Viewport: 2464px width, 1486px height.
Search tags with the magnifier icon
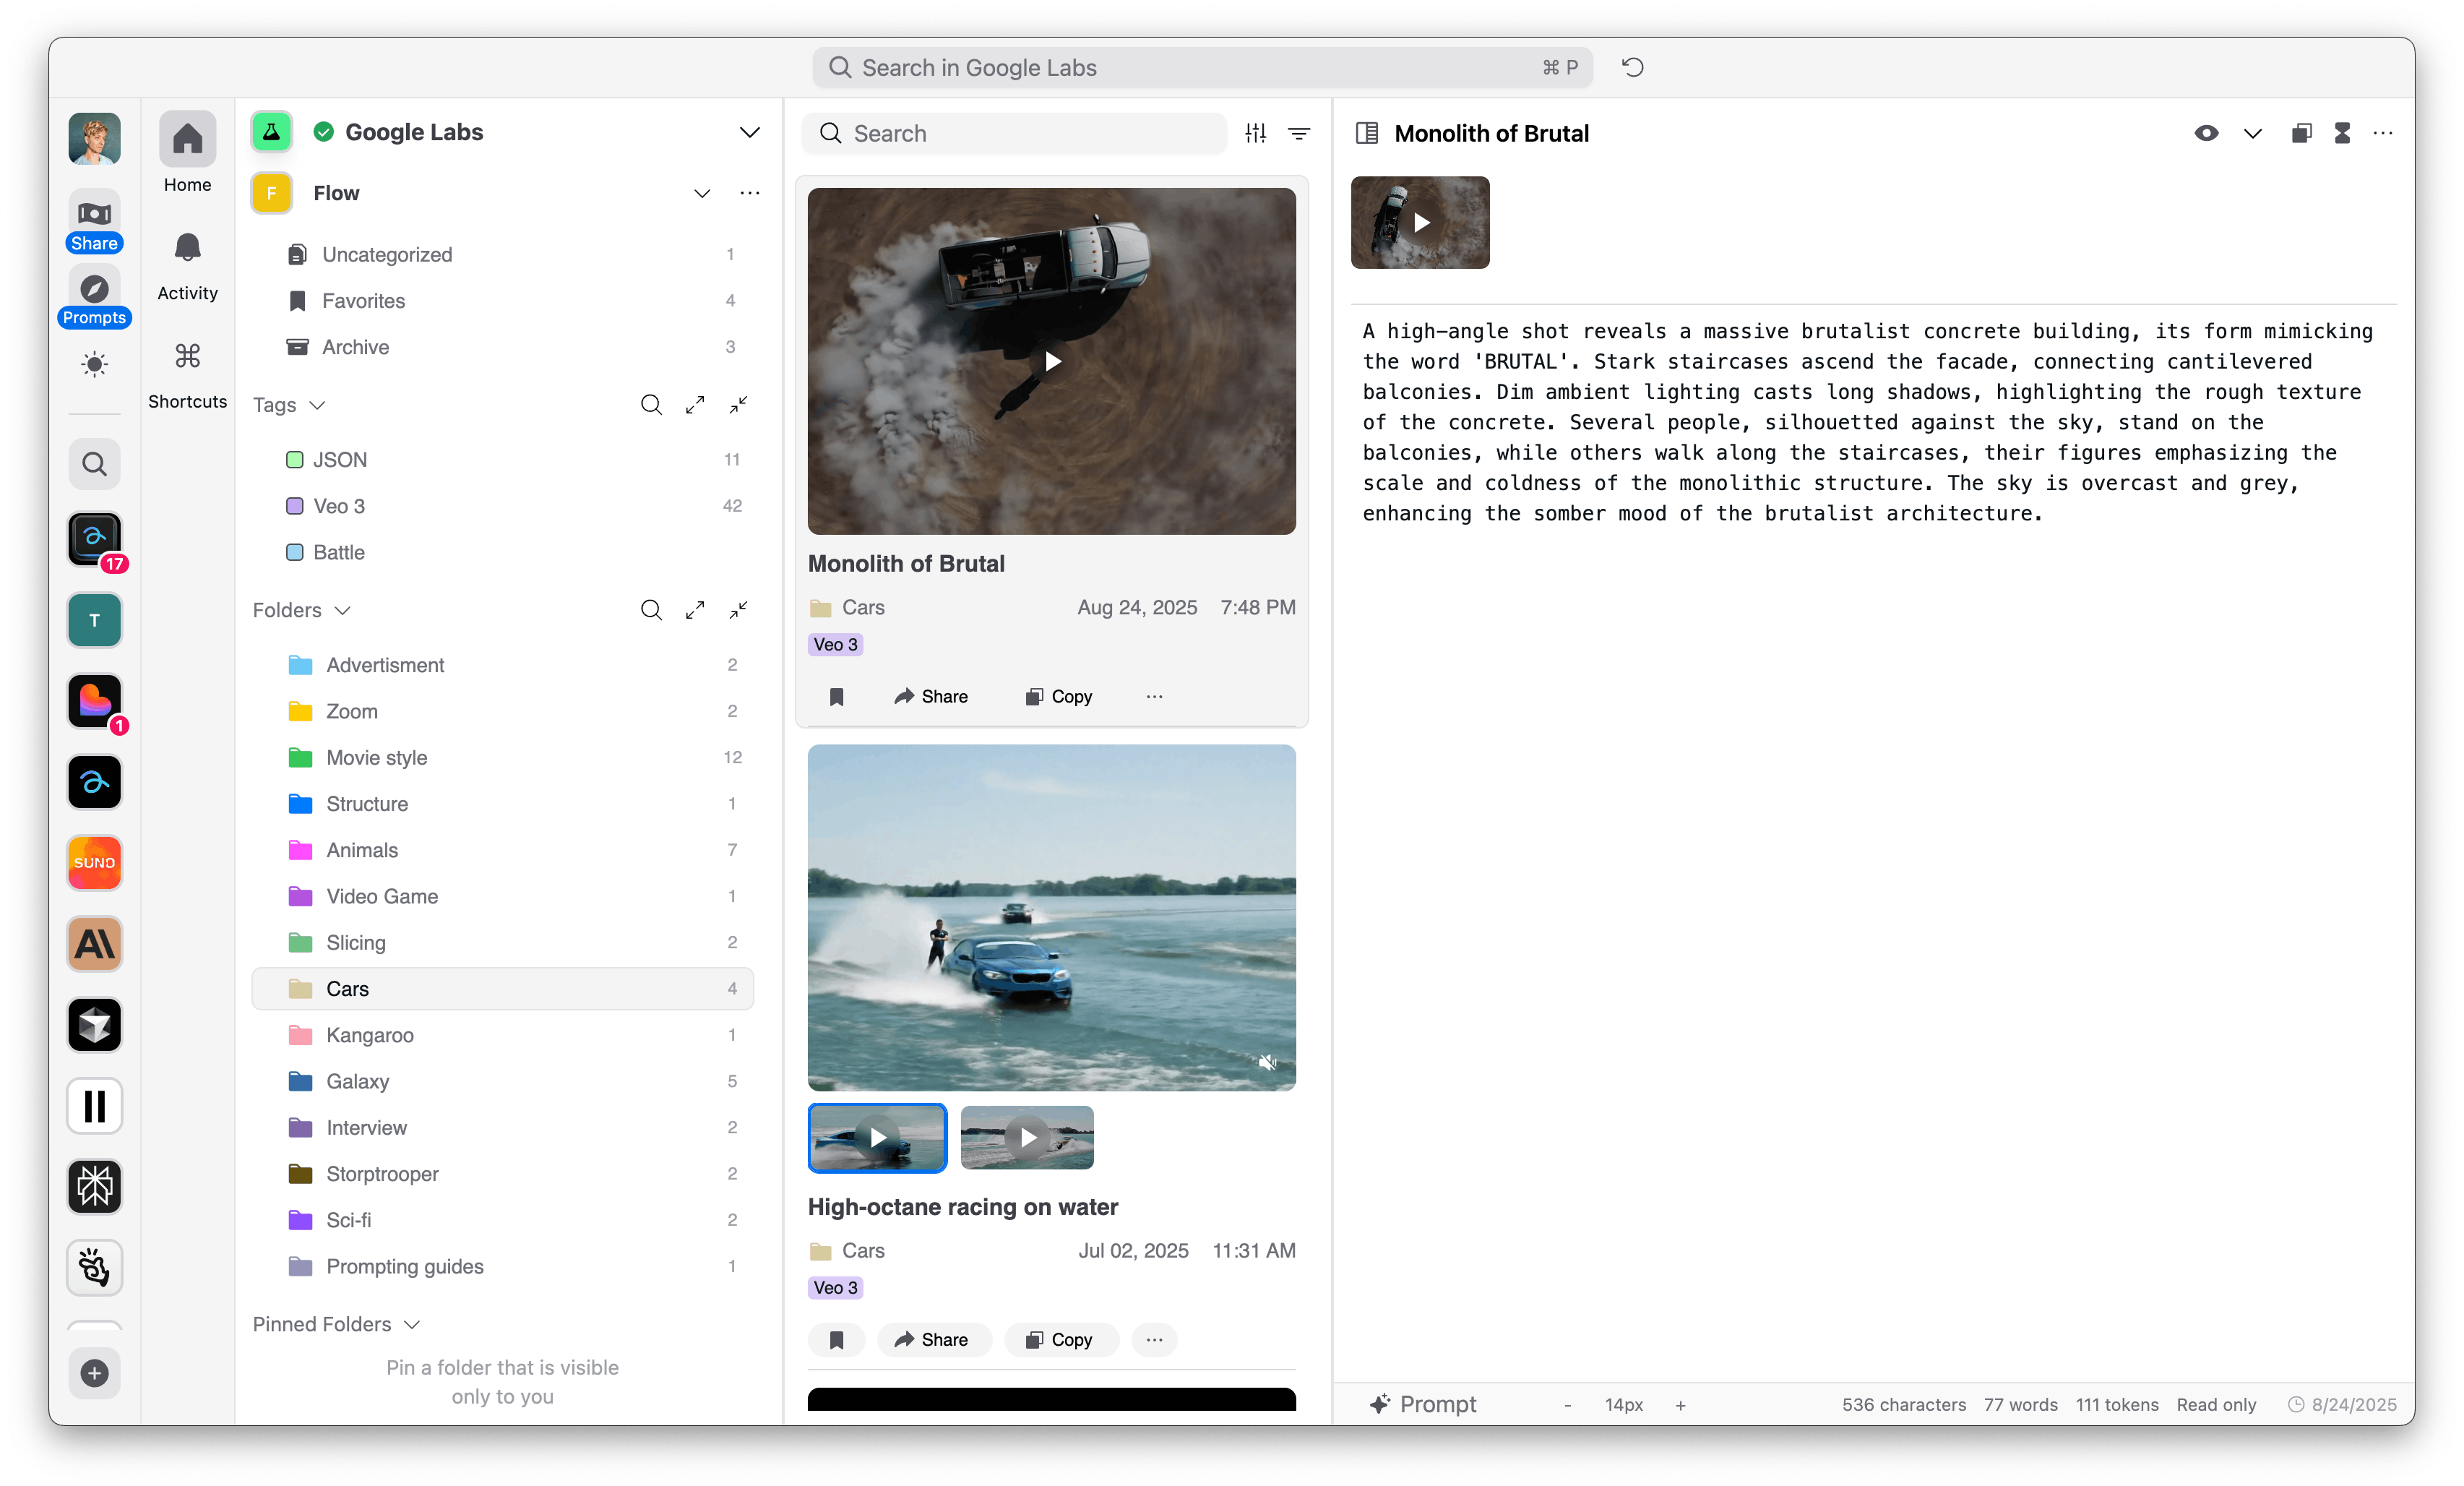tap(651, 405)
